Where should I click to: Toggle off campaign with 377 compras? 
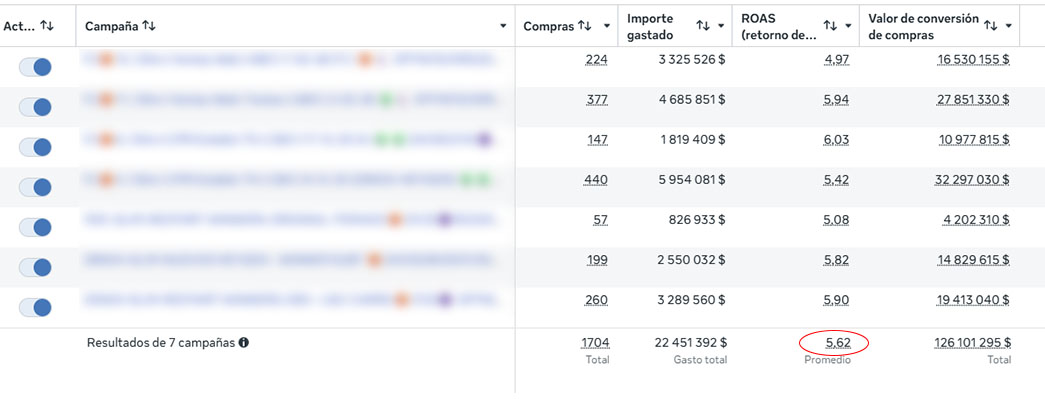pyautogui.click(x=35, y=107)
